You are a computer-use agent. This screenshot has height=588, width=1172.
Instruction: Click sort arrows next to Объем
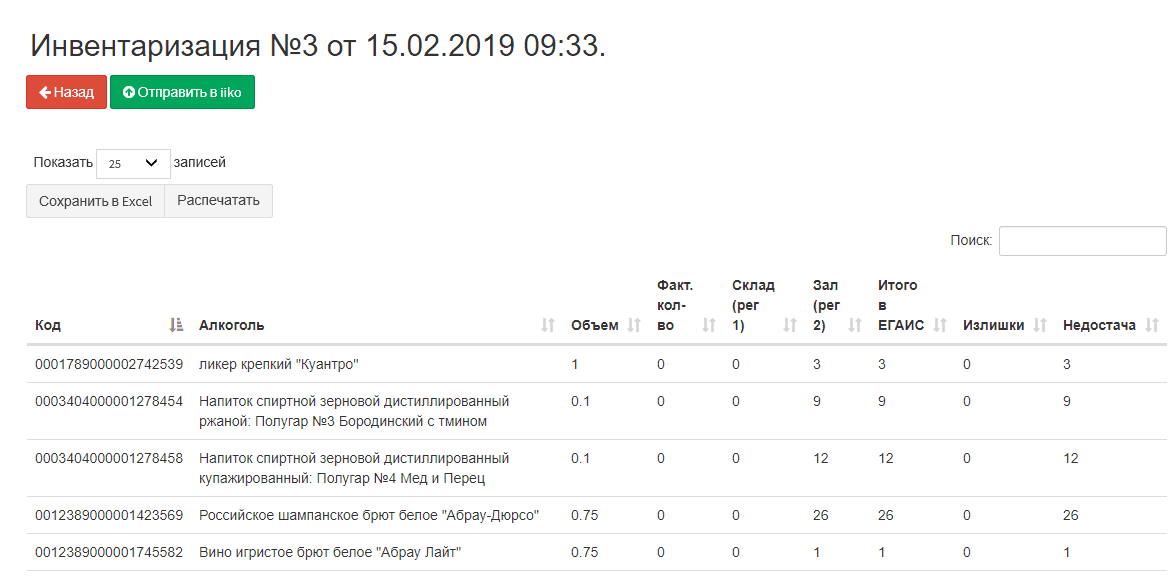(x=634, y=325)
